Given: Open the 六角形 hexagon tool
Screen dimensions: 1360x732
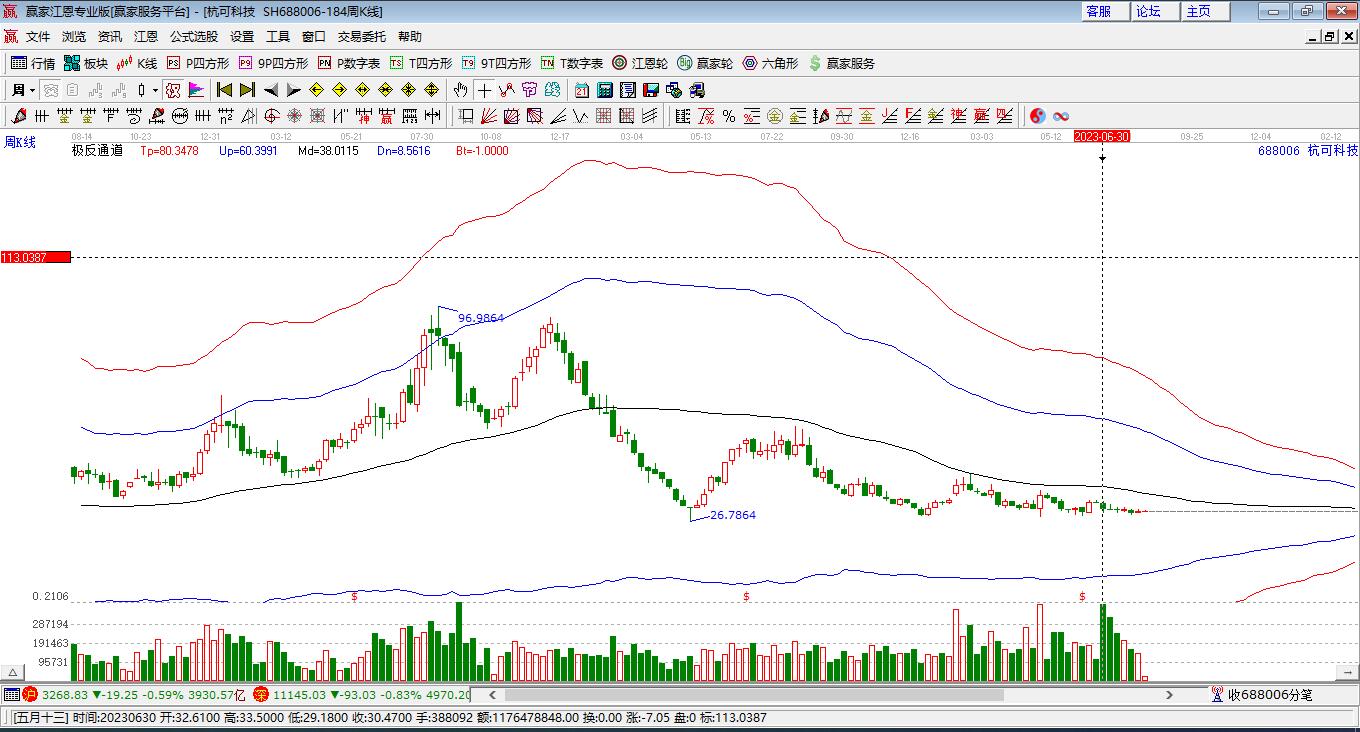Looking at the screenshot, I should 770,63.
